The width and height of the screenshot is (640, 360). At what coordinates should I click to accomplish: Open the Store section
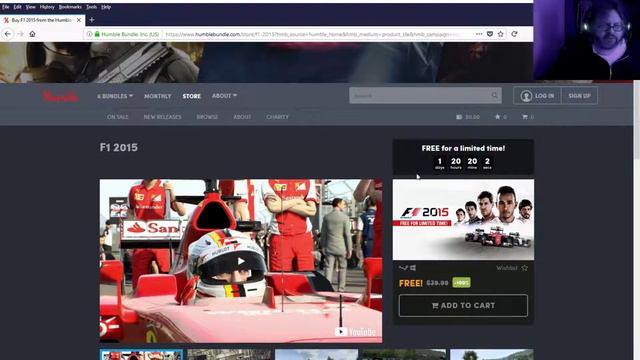point(191,96)
